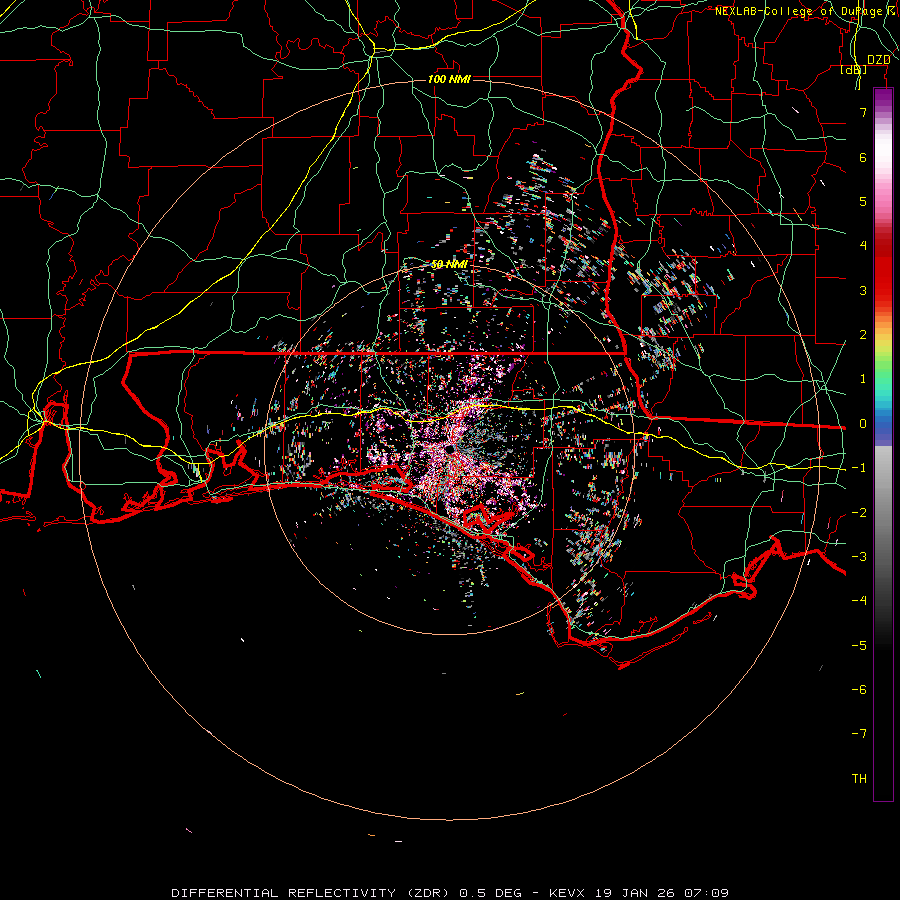Click the DZD product label
This screenshot has width=900, height=900.
pos(879,60)
